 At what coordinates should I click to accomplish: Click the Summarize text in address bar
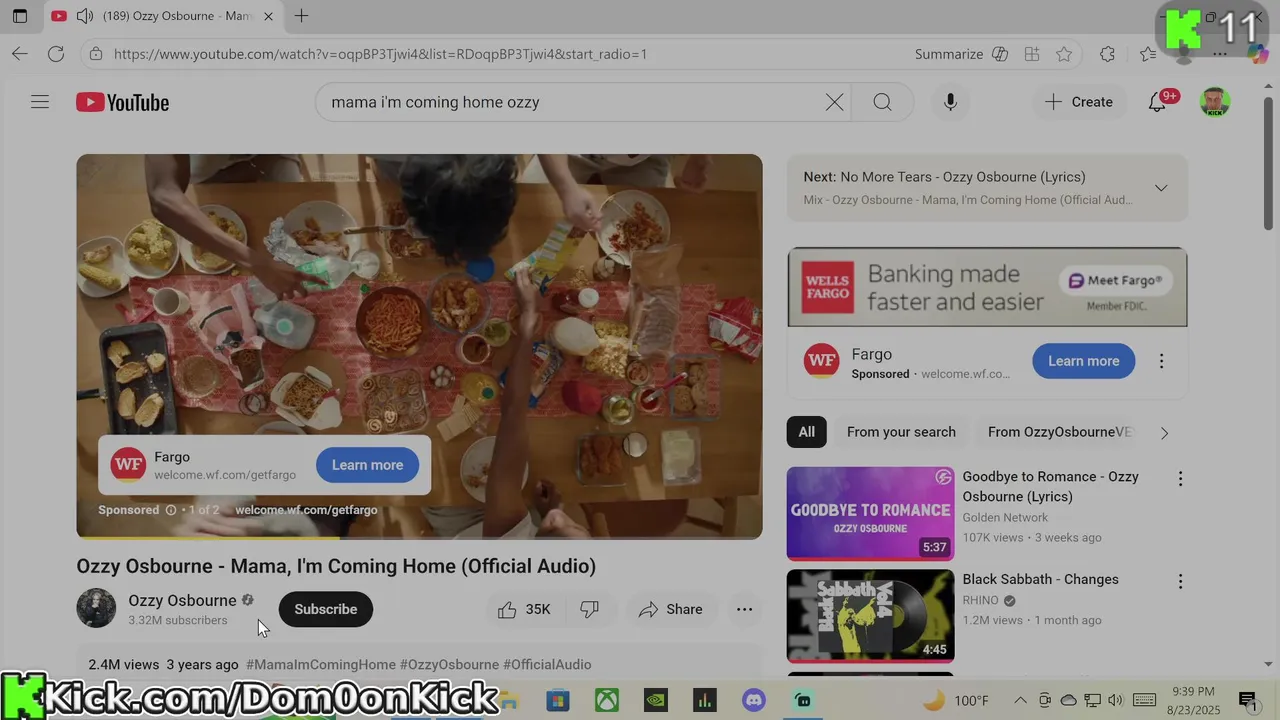click(949, 54)
